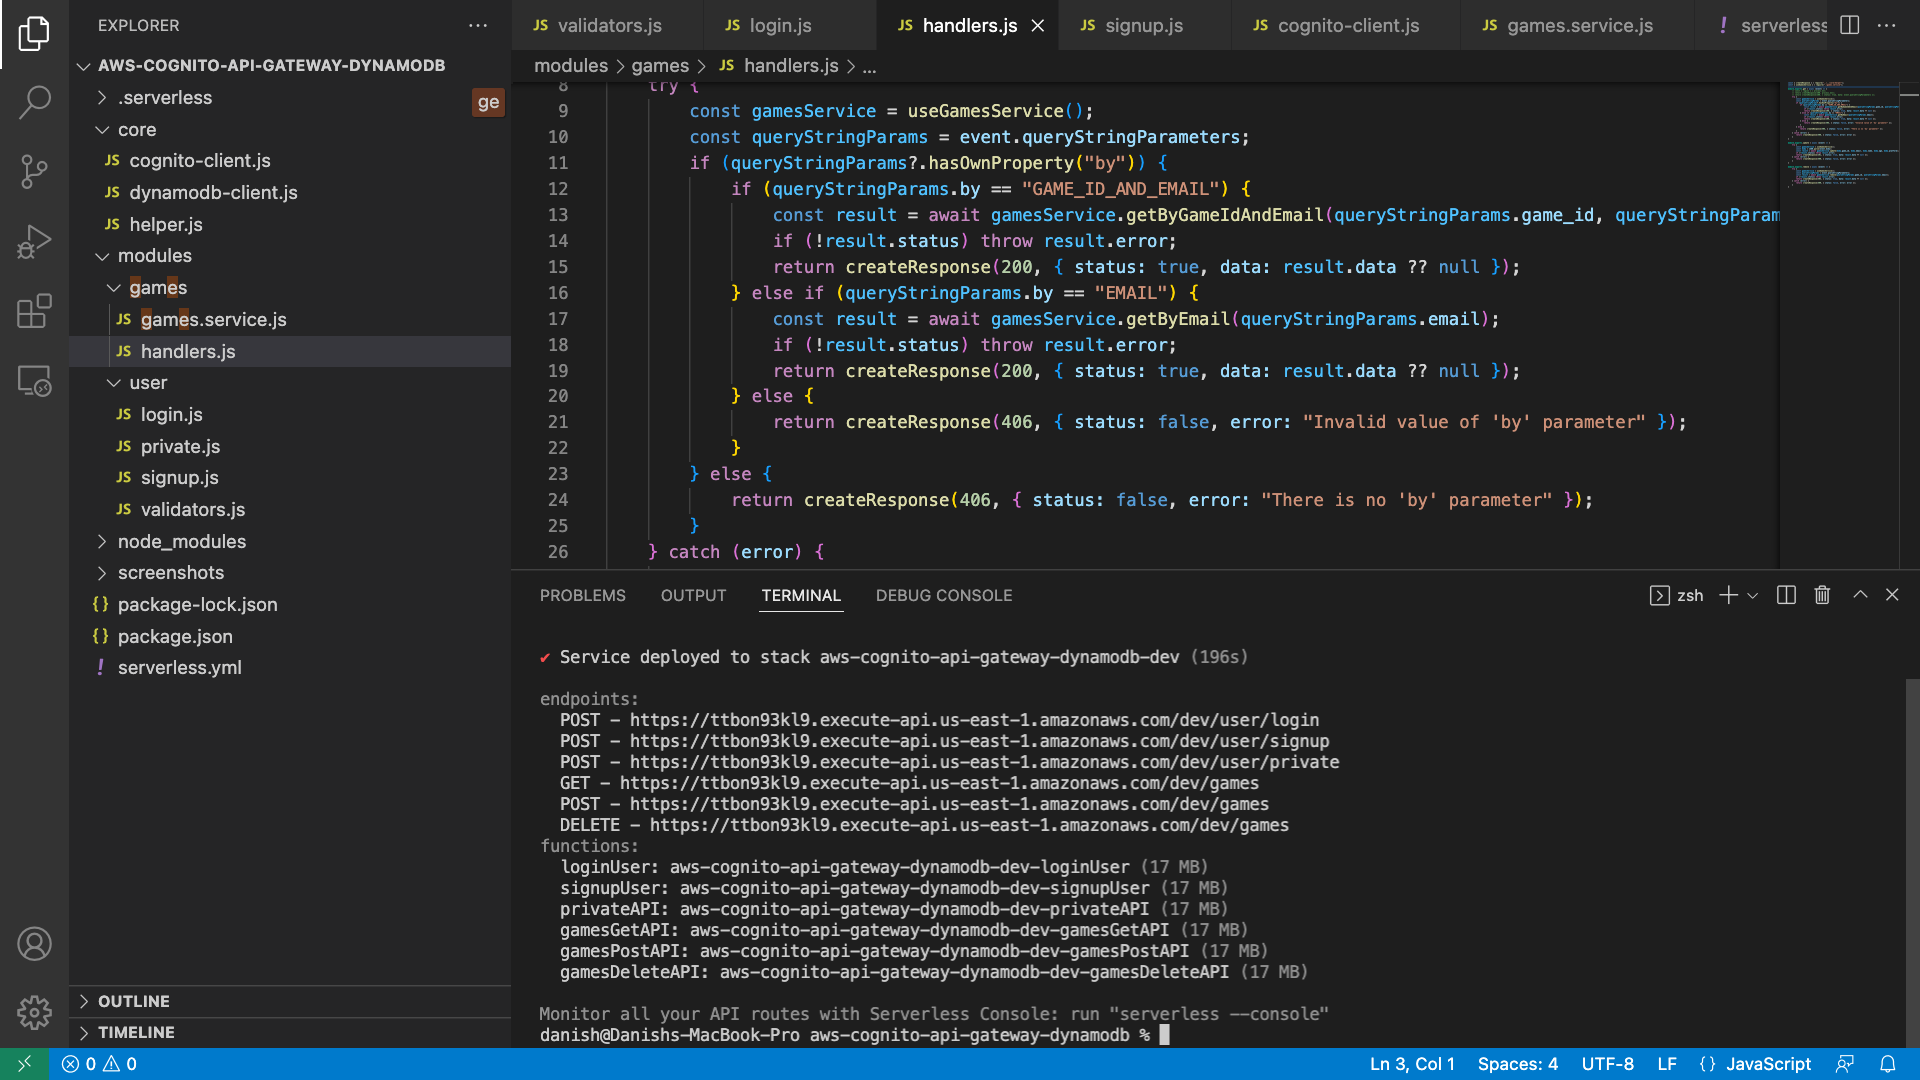Screen dimensions: 1920x1080
Task: Toggle split editor right layout
Action: coord(1850,25)
